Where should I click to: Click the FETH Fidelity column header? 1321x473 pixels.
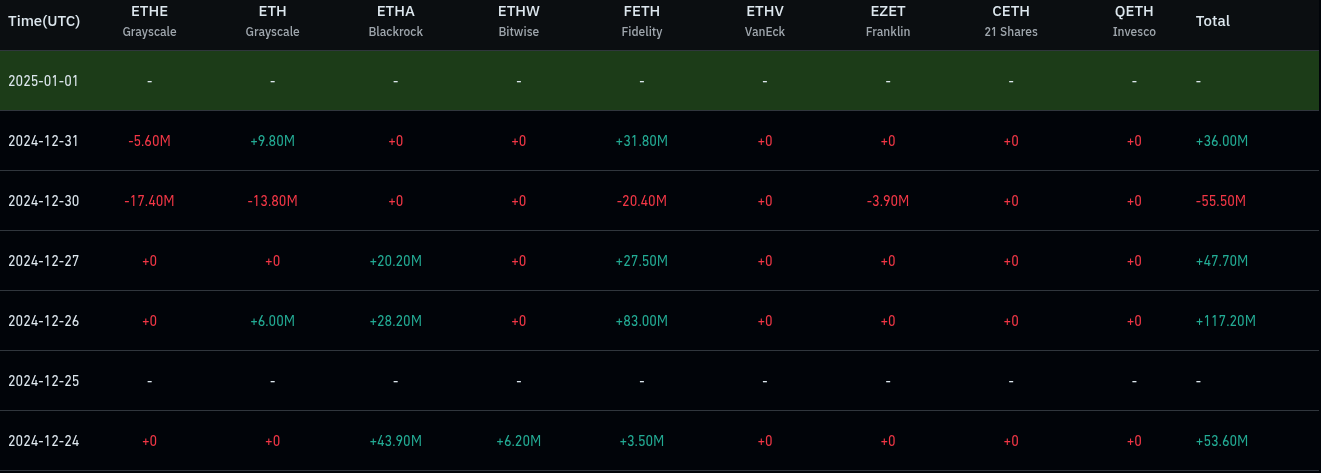tap(641, 21)
